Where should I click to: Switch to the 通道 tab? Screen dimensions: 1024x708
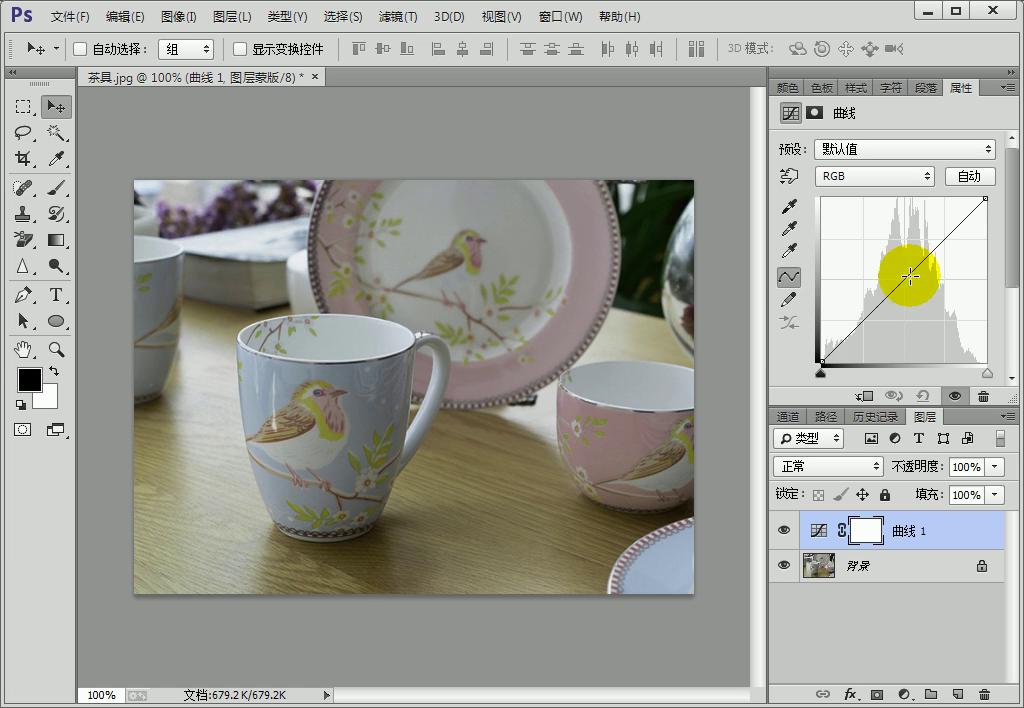[x=788, y=417]
